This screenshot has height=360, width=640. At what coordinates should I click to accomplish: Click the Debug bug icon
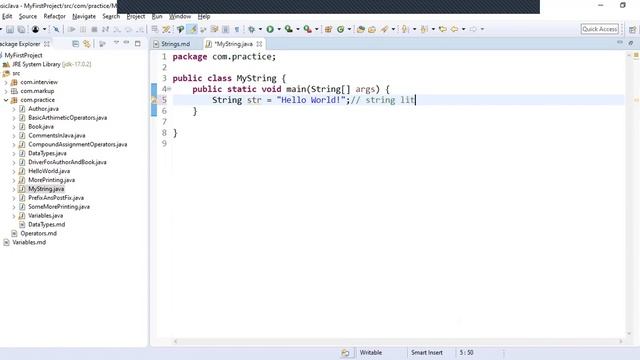coord(251,29)
